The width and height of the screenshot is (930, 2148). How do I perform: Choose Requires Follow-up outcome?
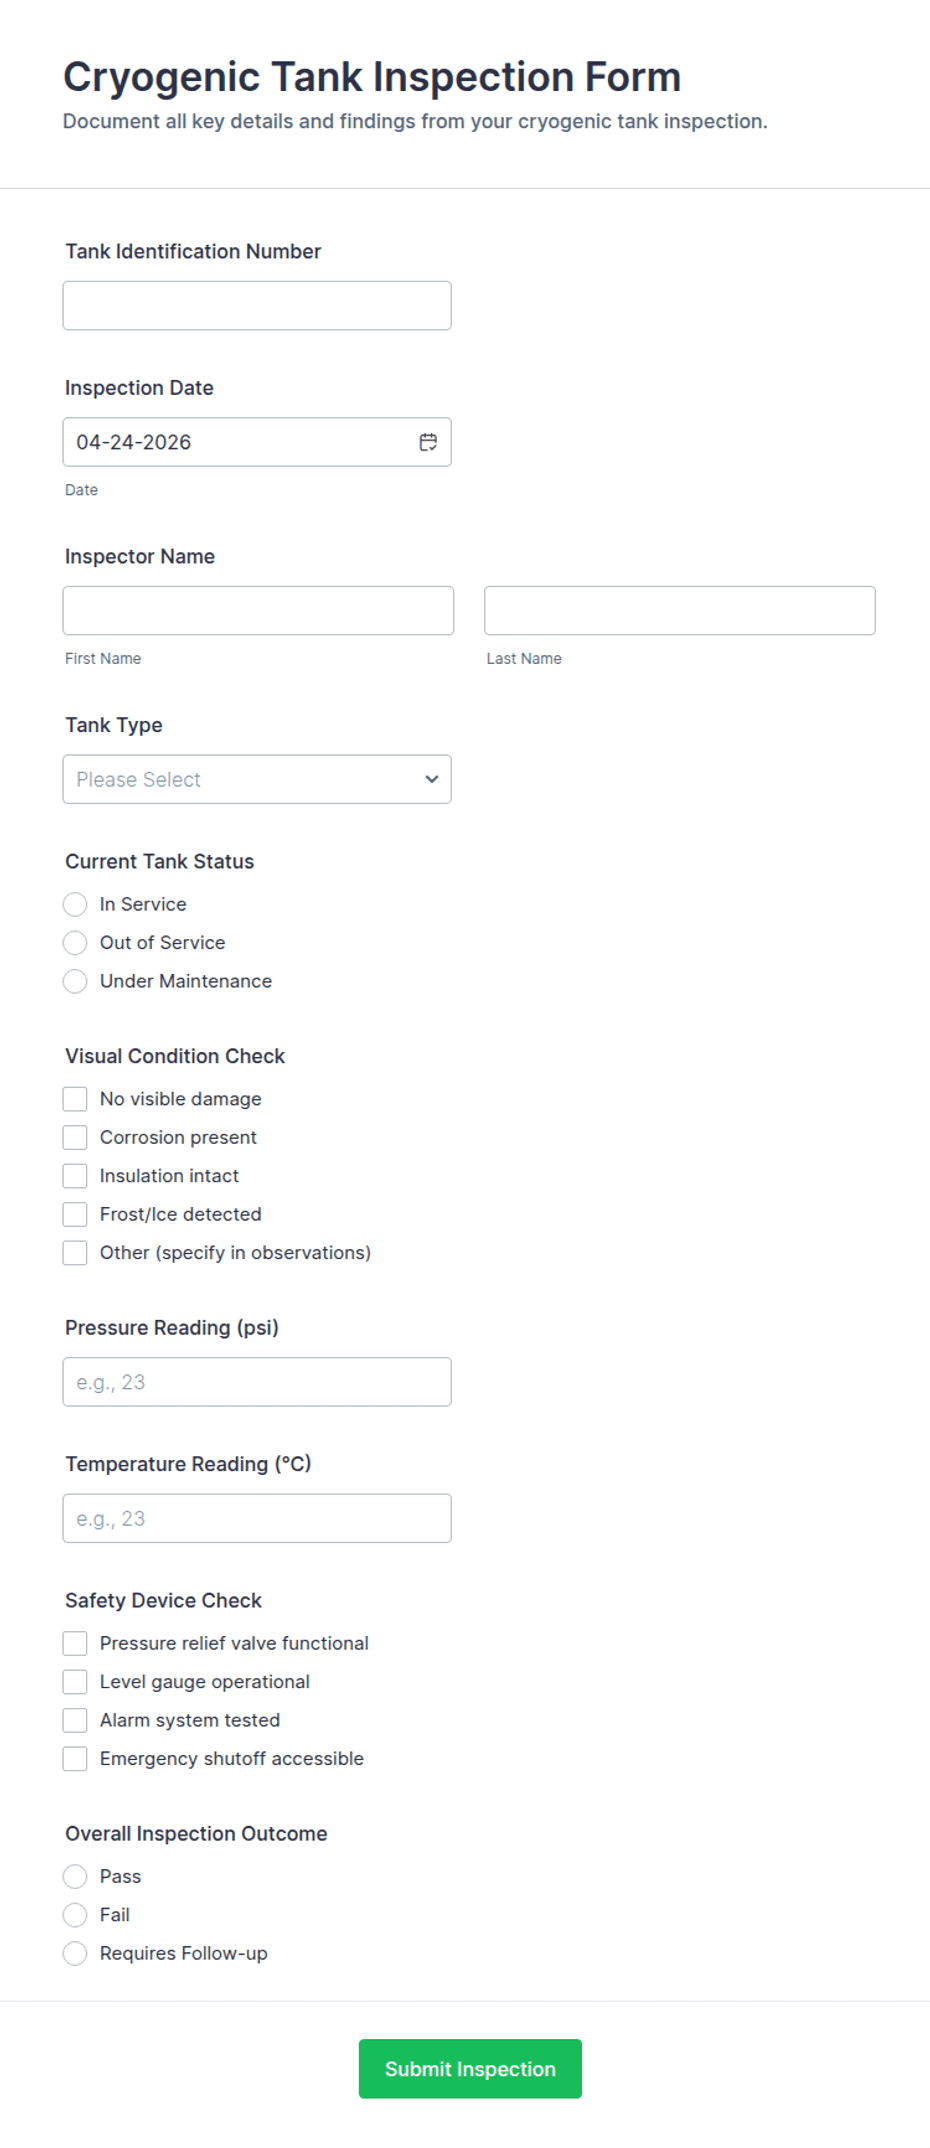tap(75, 1953)
